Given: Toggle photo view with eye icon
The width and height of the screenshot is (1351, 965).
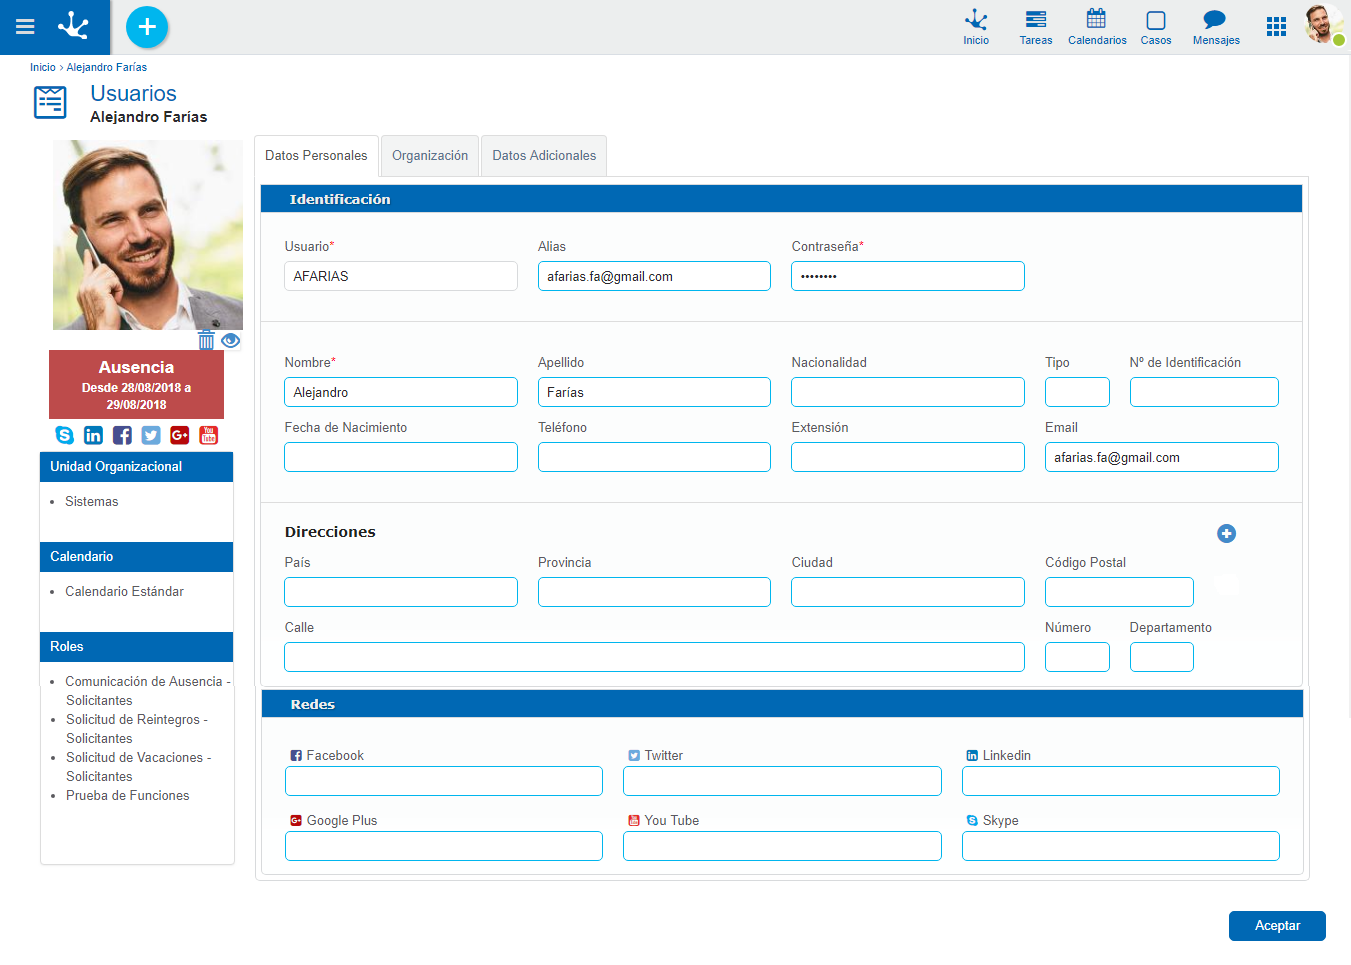Looking at the screenshot, I should [231, 340].
